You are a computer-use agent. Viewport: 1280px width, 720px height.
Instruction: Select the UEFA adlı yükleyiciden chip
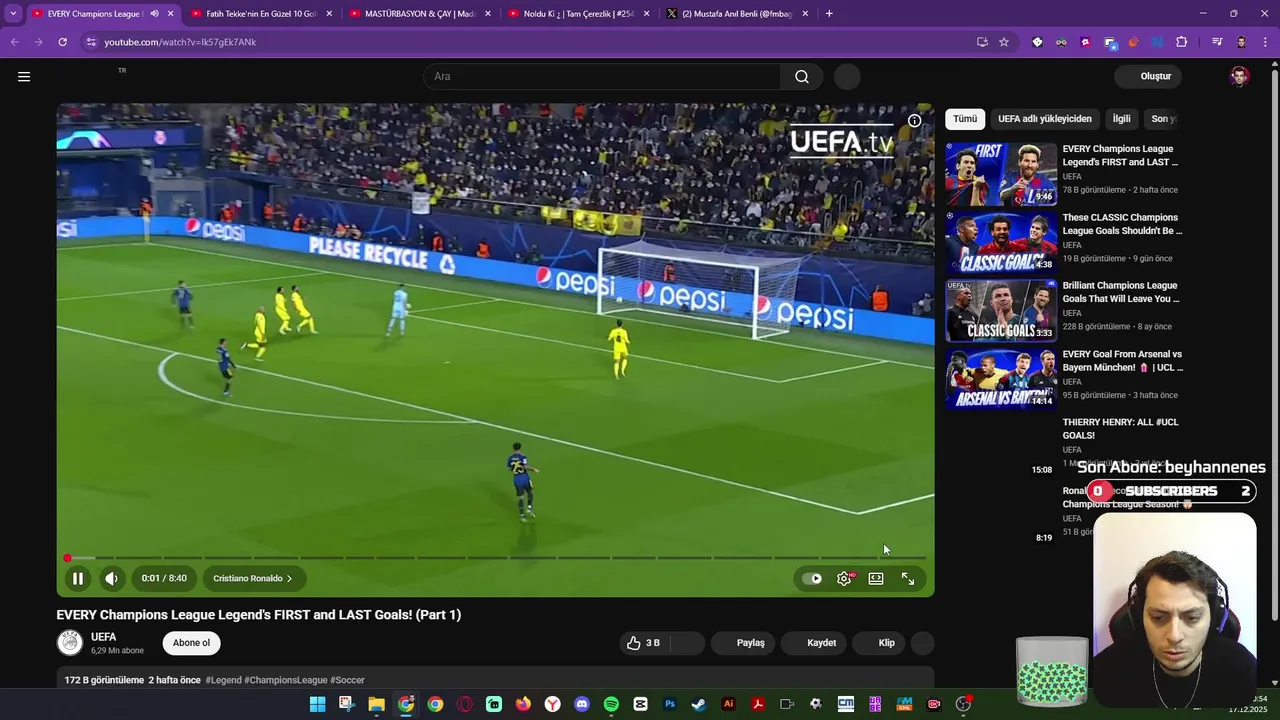pyautogui.click(x=1045, y=119)
